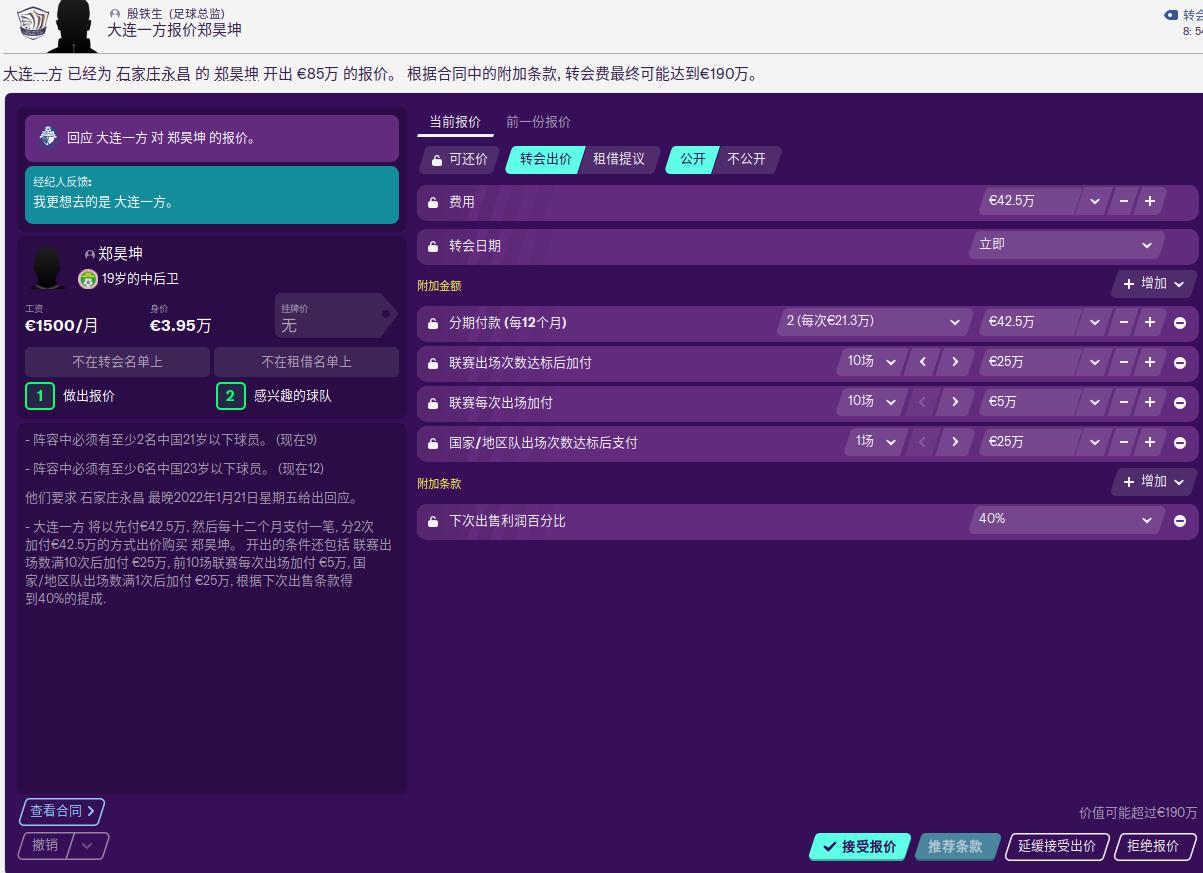The image size is (1203, 873).
Task: Increase the 费用 amount with its plus stepper
Action: [1148, 201]
